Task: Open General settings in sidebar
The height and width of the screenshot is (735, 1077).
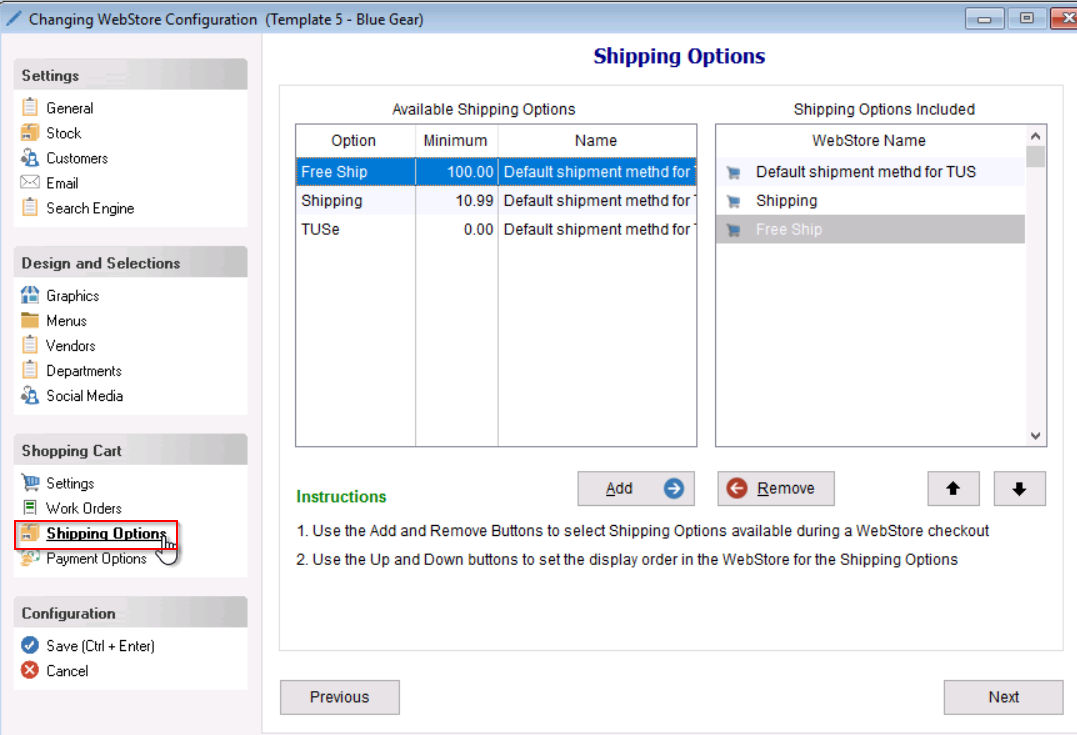Action: click(69, 108)
